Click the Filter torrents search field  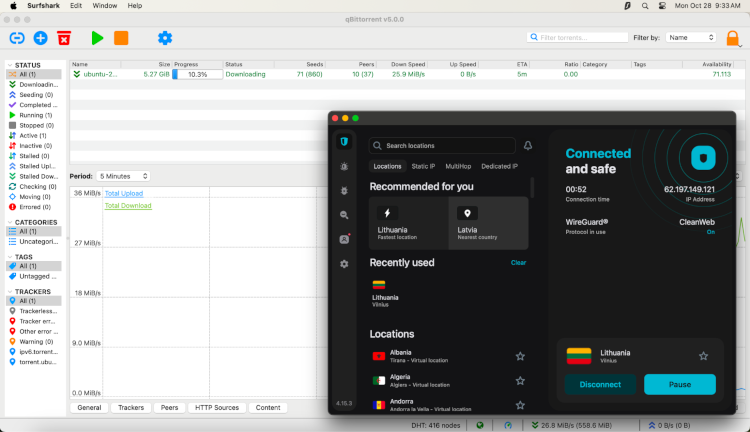[x=577, y=37]
